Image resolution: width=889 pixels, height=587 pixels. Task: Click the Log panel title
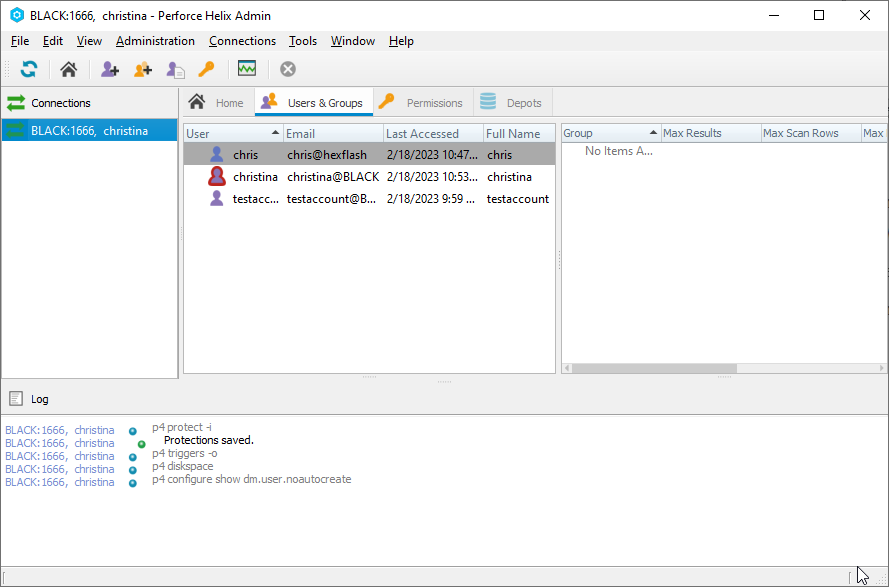[40, 399]
